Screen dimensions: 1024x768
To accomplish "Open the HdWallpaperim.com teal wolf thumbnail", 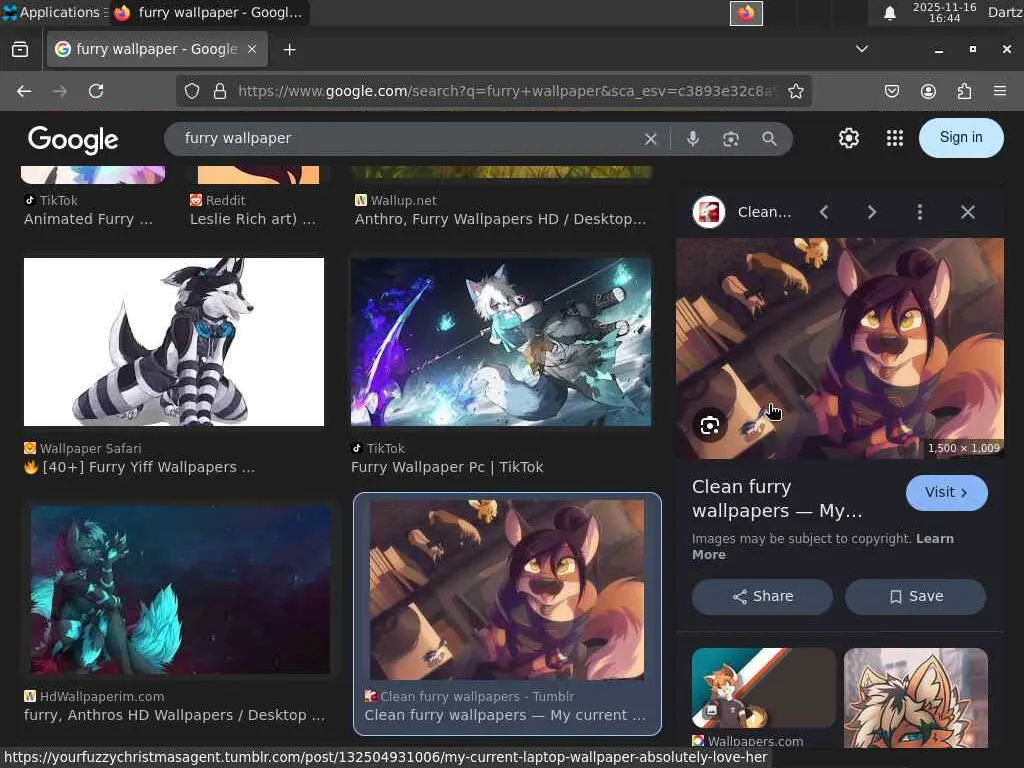I will tap(180, 590).
